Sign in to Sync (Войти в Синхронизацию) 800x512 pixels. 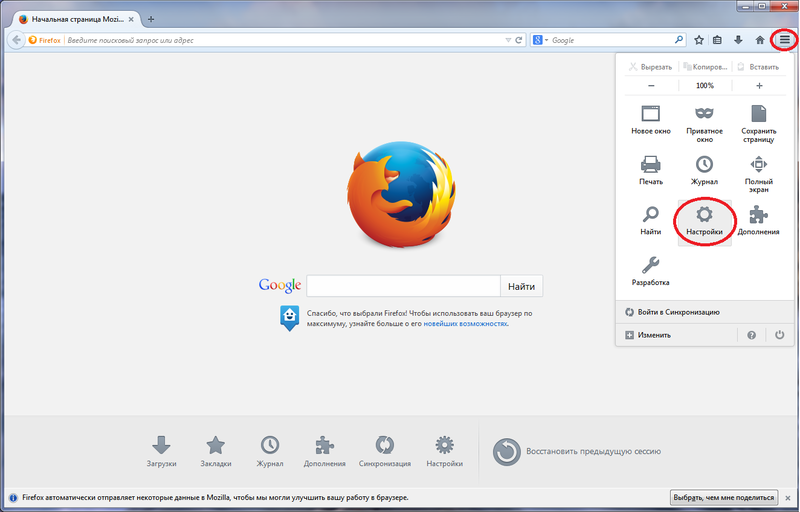point(705,312)
